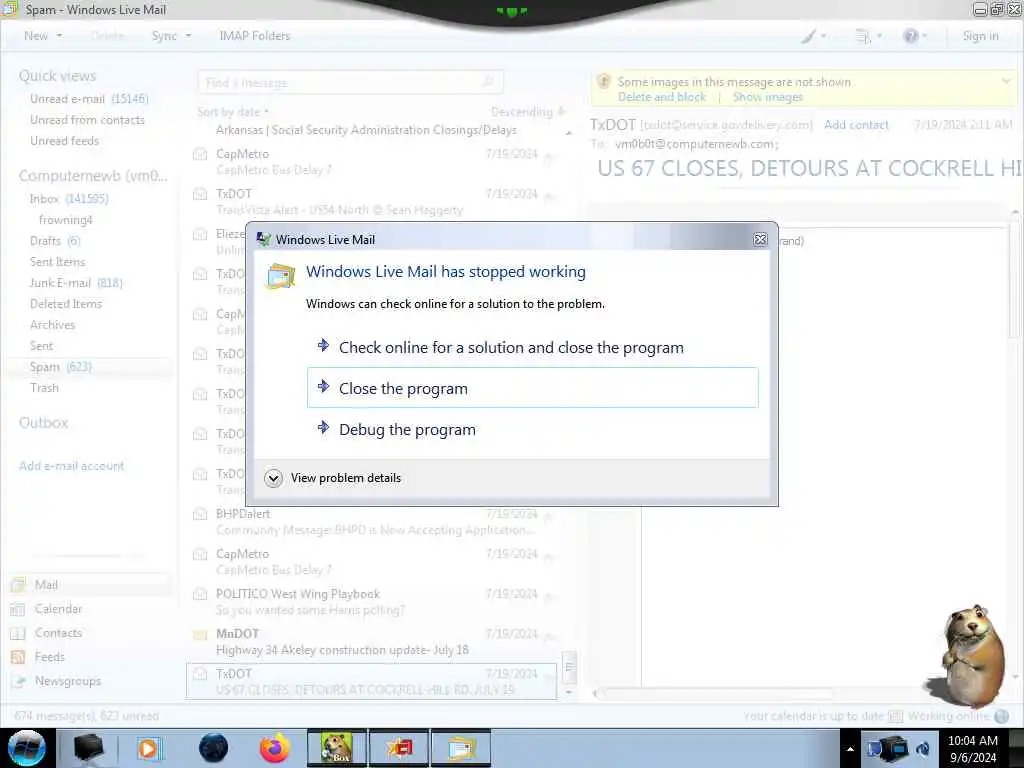Click the search magnifier icon
The image size is (1024, 768).
coord(488,82)
